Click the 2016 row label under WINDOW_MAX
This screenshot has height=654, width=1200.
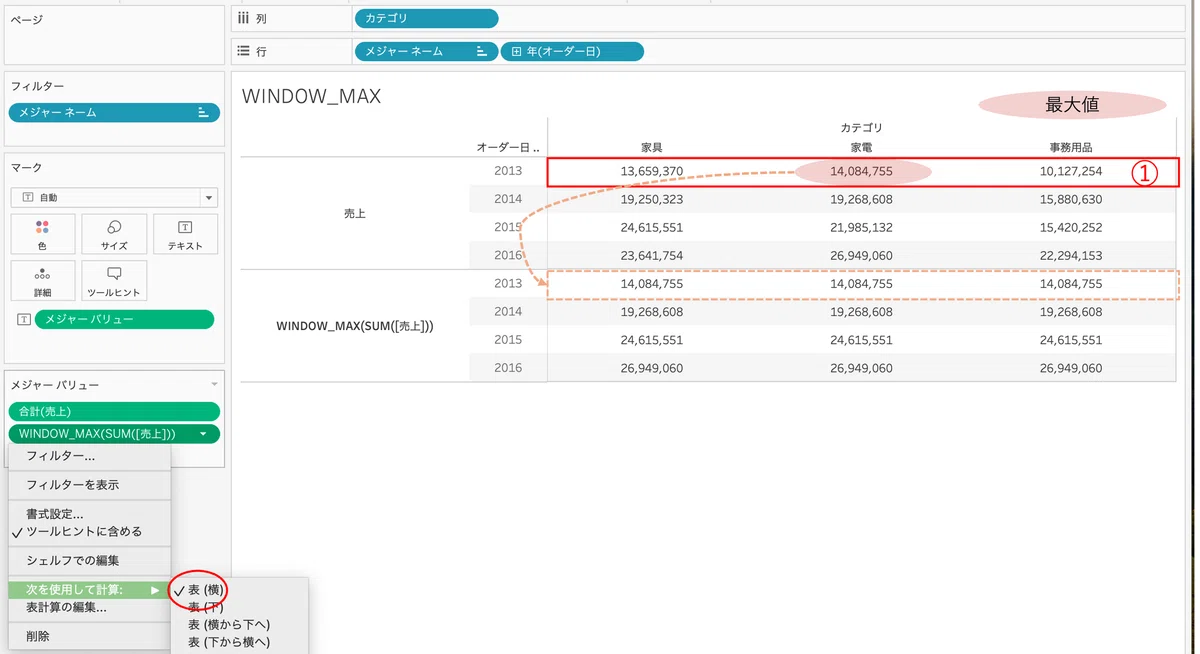(508, 368)
